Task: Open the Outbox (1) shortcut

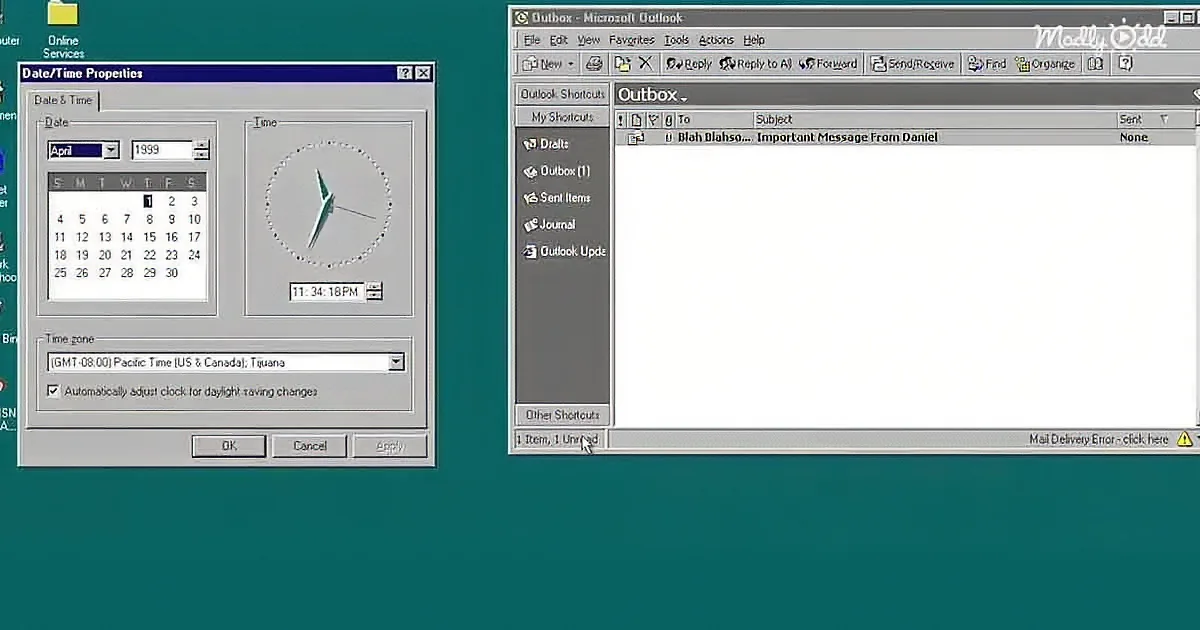Action: click(x=557, y=171)
